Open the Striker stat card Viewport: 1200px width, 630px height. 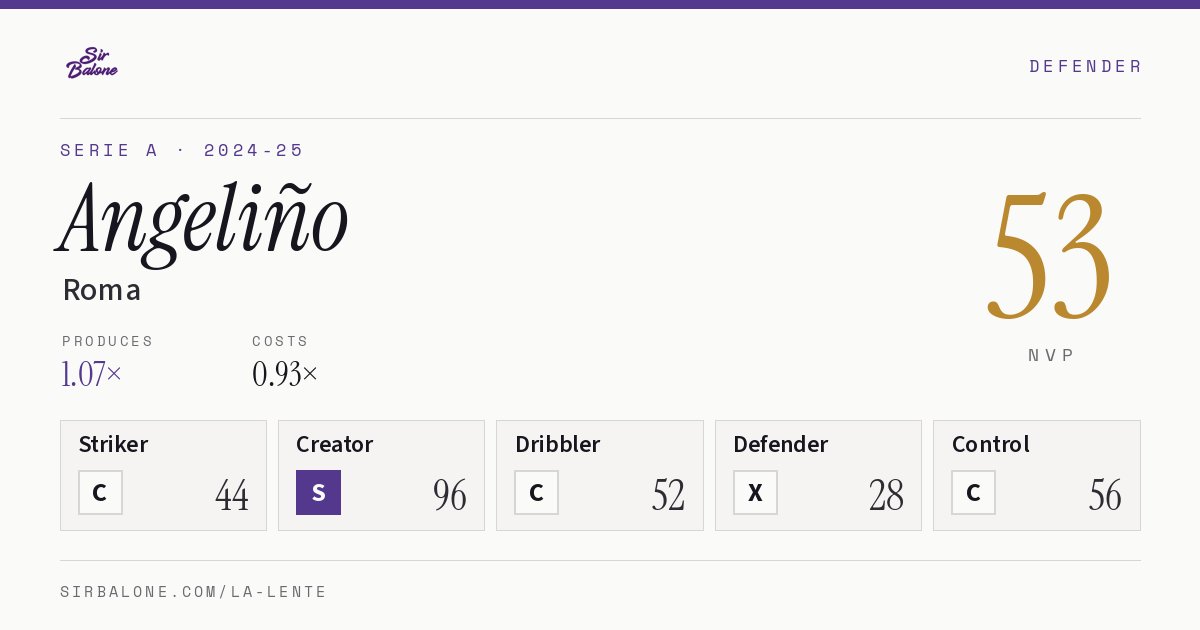pos(163,475)
